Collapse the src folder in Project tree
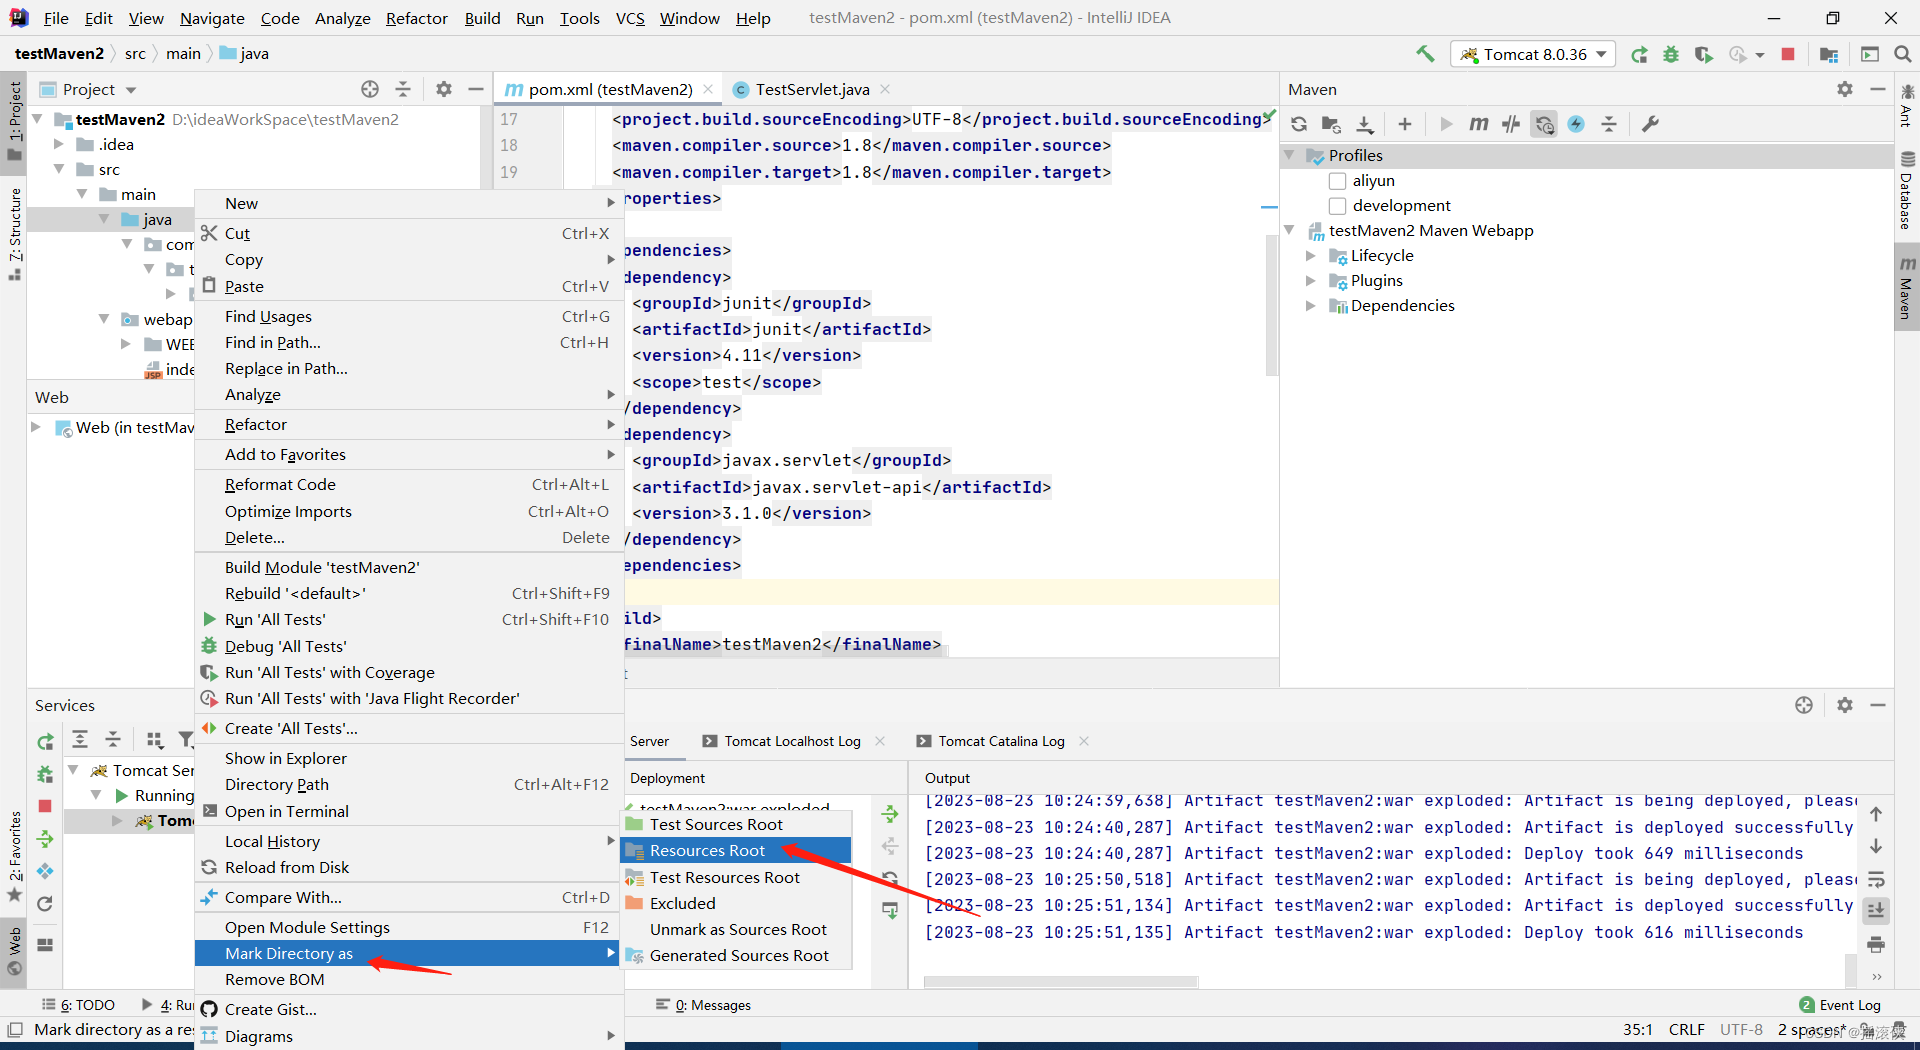The width and height of the screenshot is (1920, 1050). click(59, 169)
